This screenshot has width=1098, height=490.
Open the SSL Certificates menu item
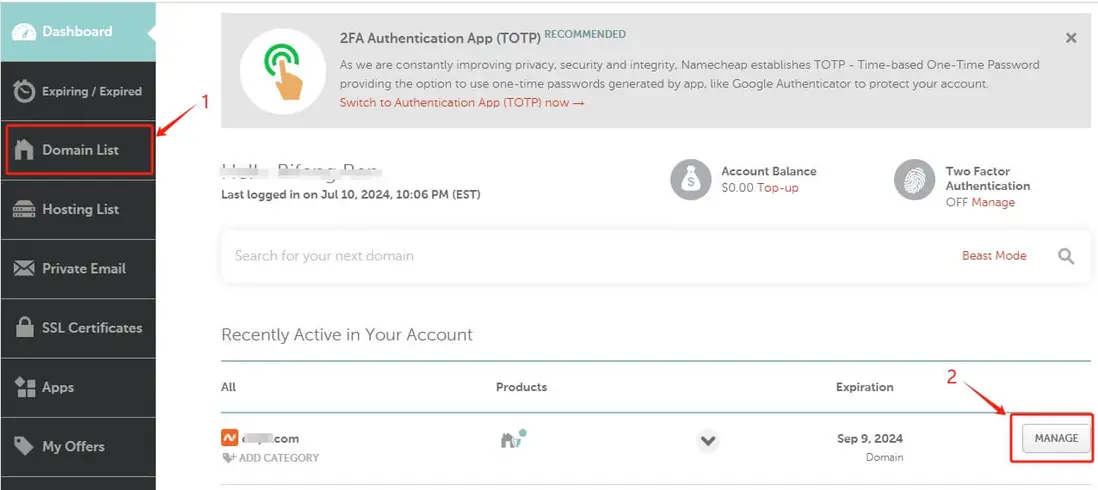coord(92,328)
